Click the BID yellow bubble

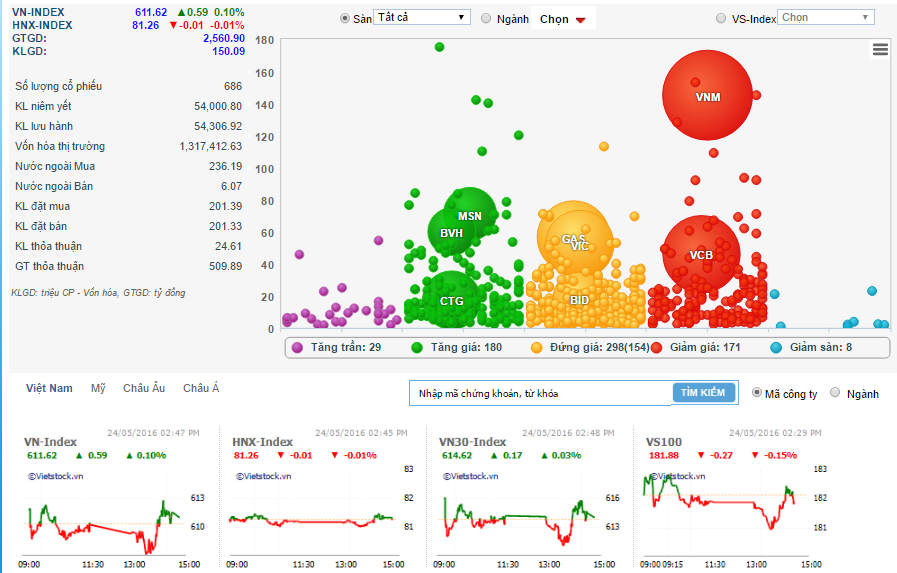pyautogui.click(x=580, y=300)
